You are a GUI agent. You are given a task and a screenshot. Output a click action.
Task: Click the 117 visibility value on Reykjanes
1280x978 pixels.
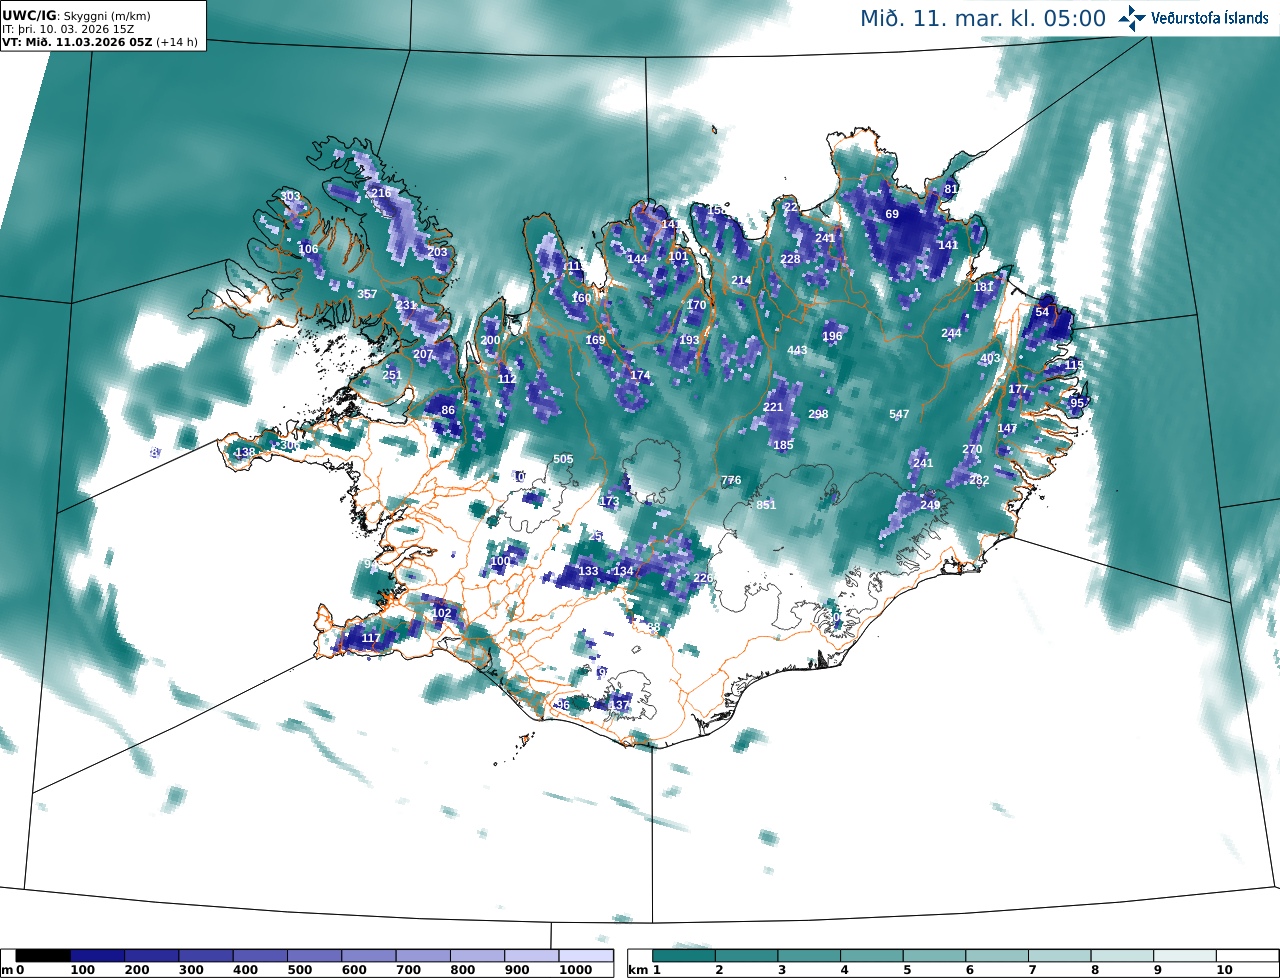pyautogui.click(x=370, y=638)
